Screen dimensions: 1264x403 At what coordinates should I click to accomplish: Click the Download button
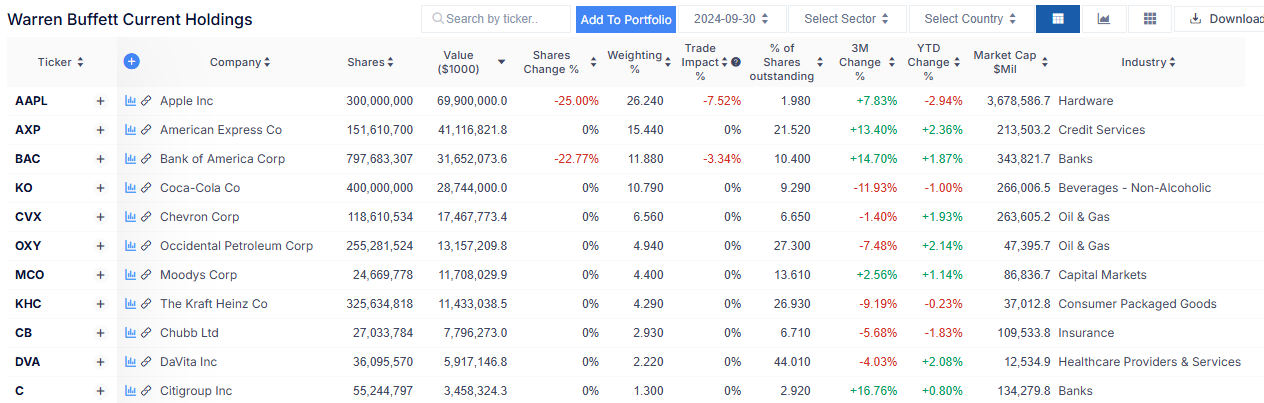(1226, 19)
